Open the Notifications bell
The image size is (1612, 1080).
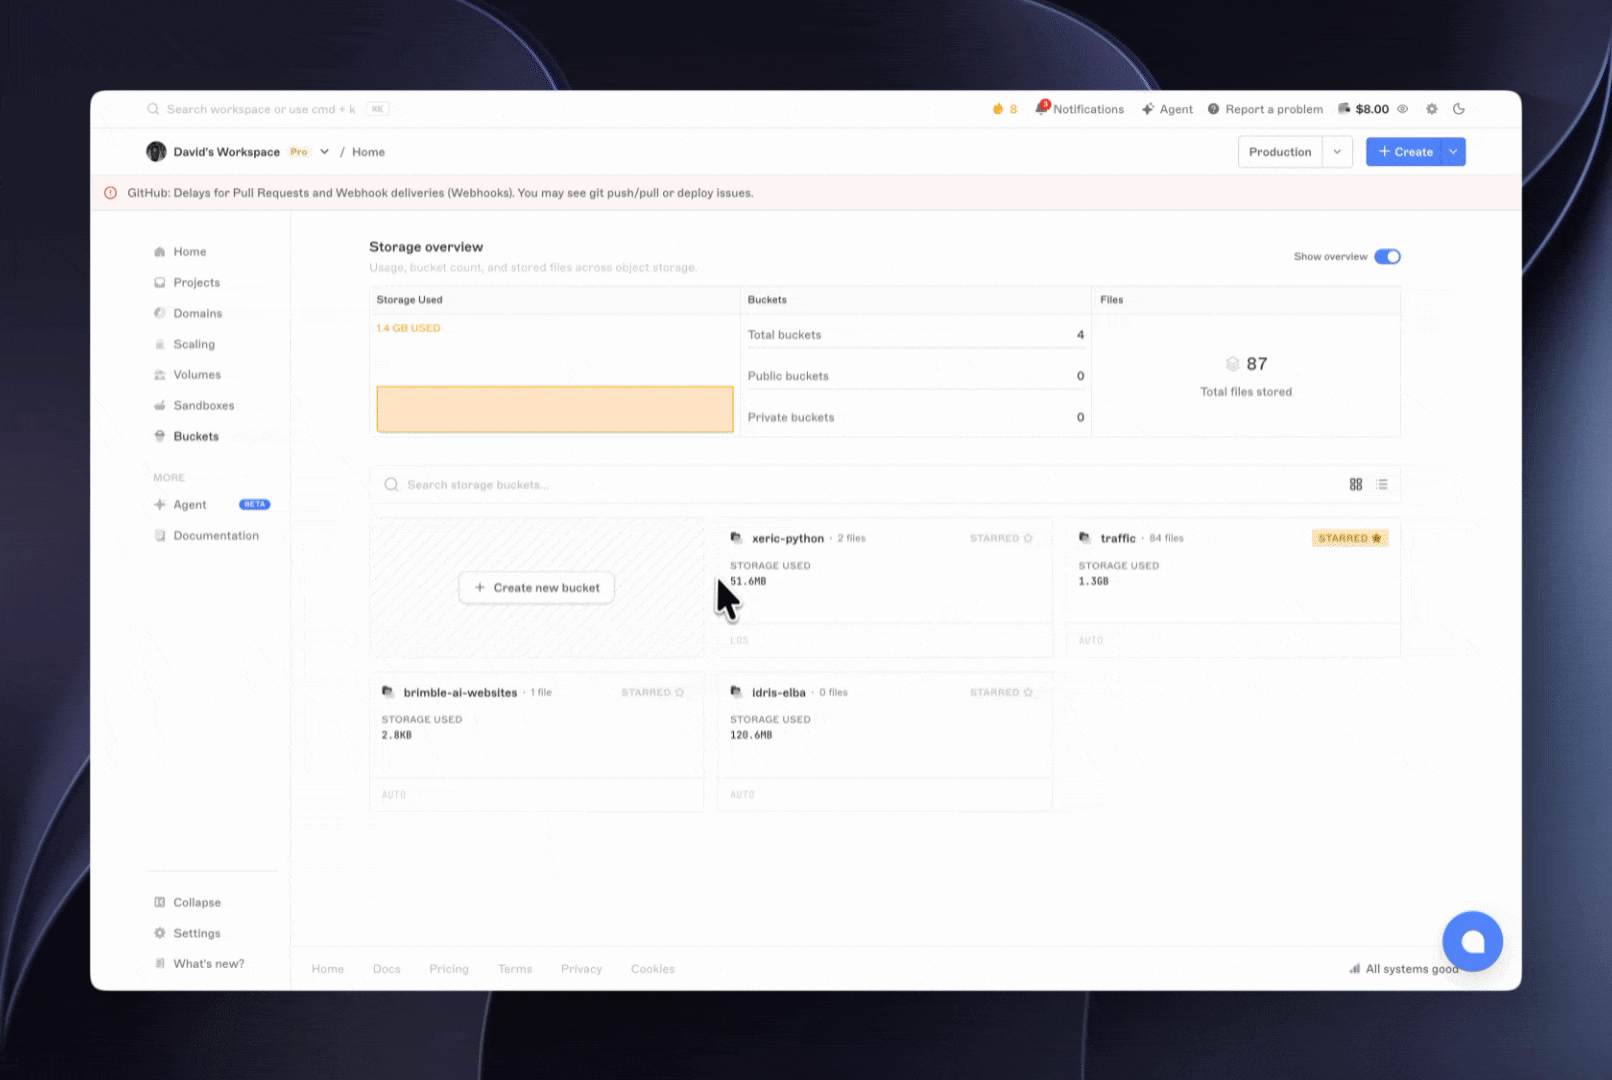coord(1079,109)
